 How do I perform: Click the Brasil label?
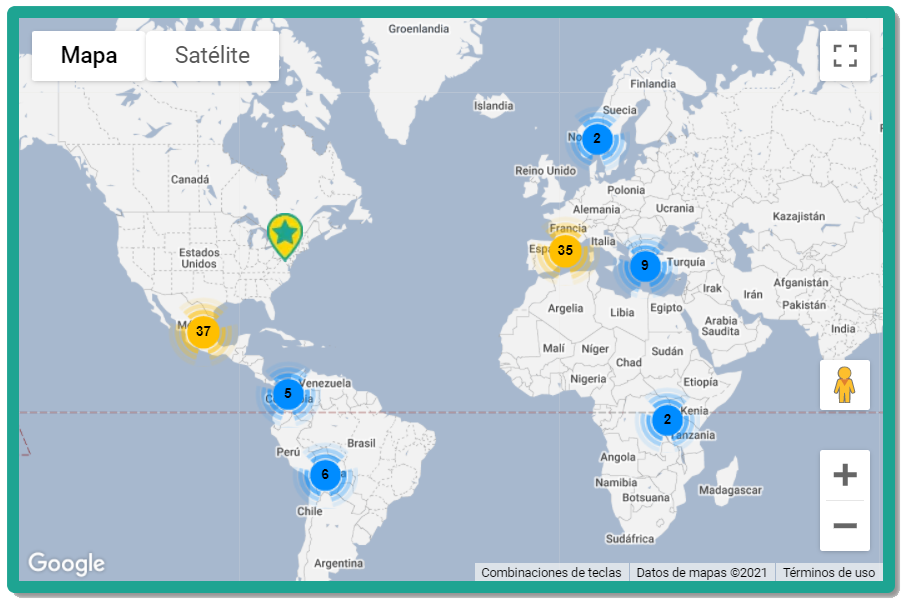click(361, 443)
